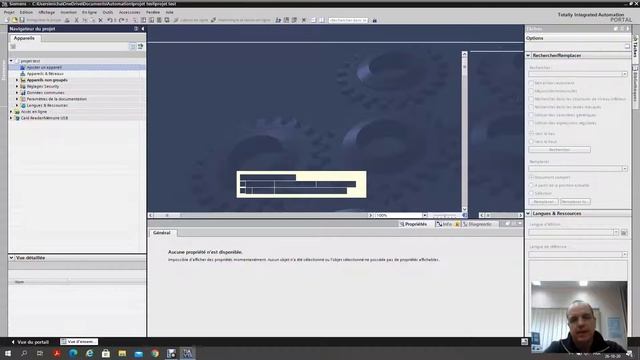This screenshot has height=360, width=640.
Task: Check the third search option checkbox
Action: [x=531, y=99]
